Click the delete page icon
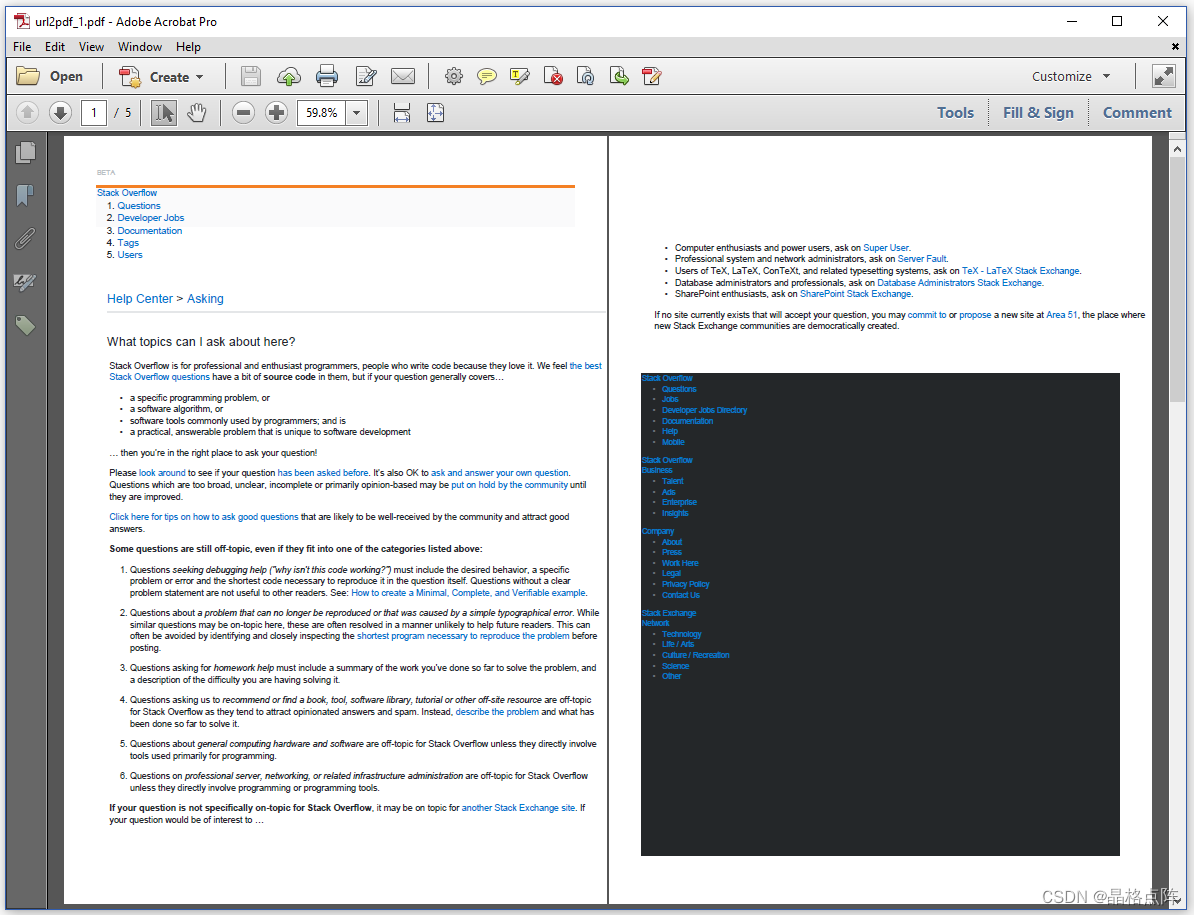 coord(554,76)
